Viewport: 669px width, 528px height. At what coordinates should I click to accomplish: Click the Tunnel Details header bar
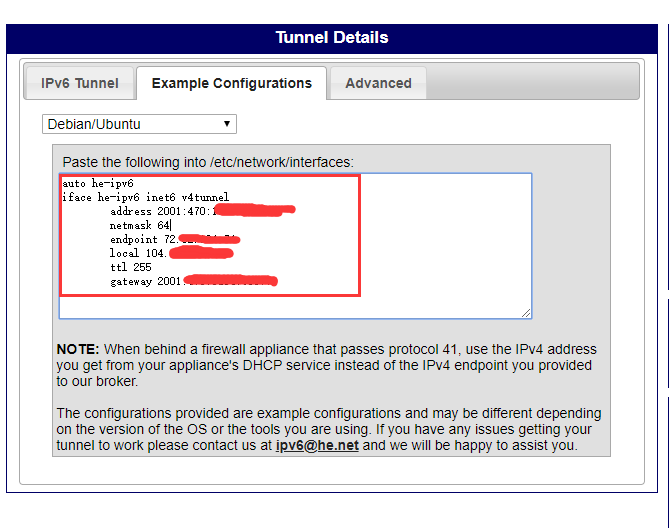(332, 38)
